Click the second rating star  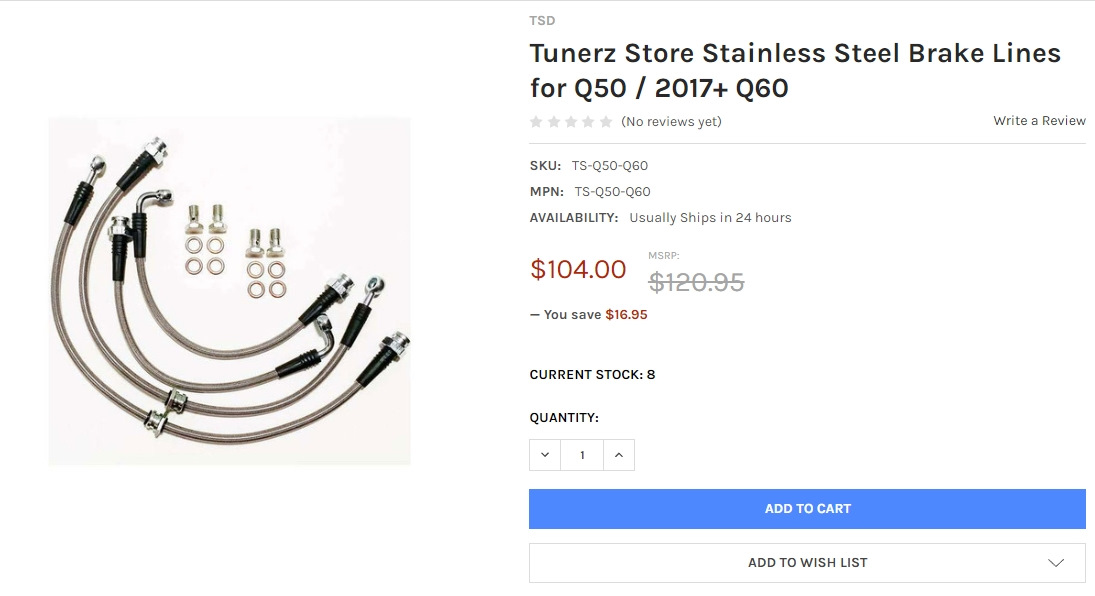pyautogui.click(x=553, y=122)
